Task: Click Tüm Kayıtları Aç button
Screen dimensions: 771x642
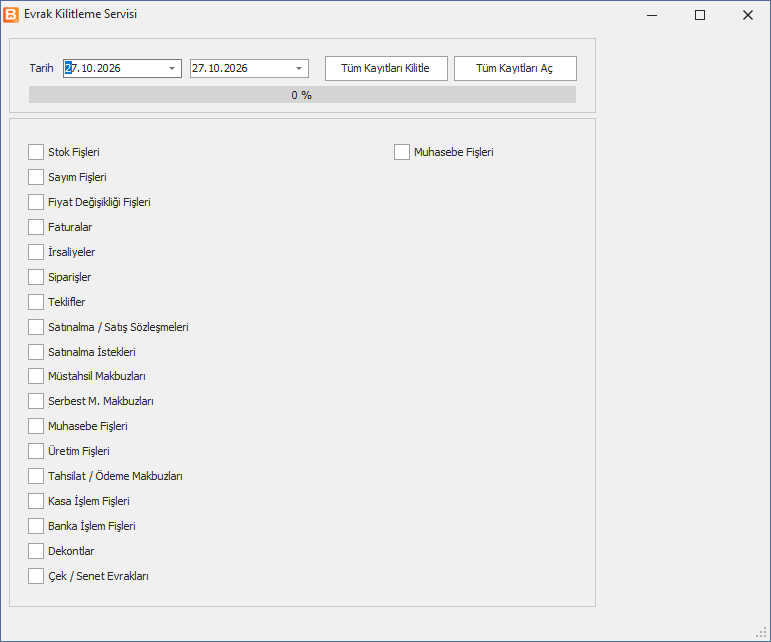Action: click(515, 68)
